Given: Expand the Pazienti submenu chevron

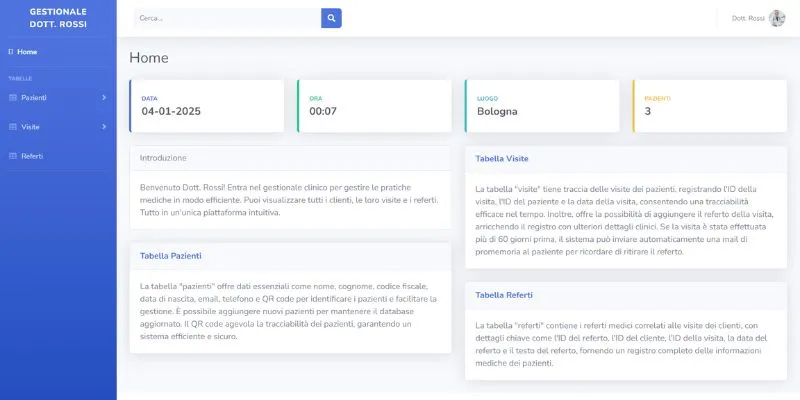Looking at the screenshot, I should 104,97.
